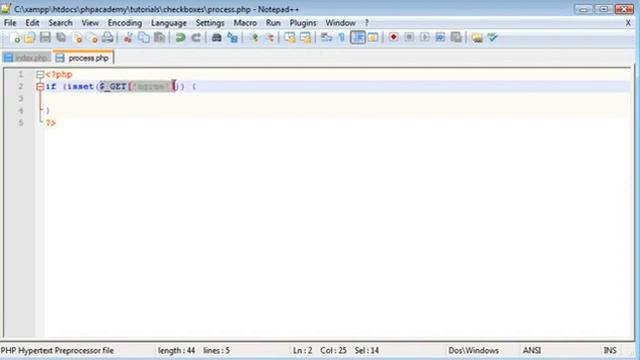Start macro recording with red button
The image size is (640, 360).
point(393,38)
